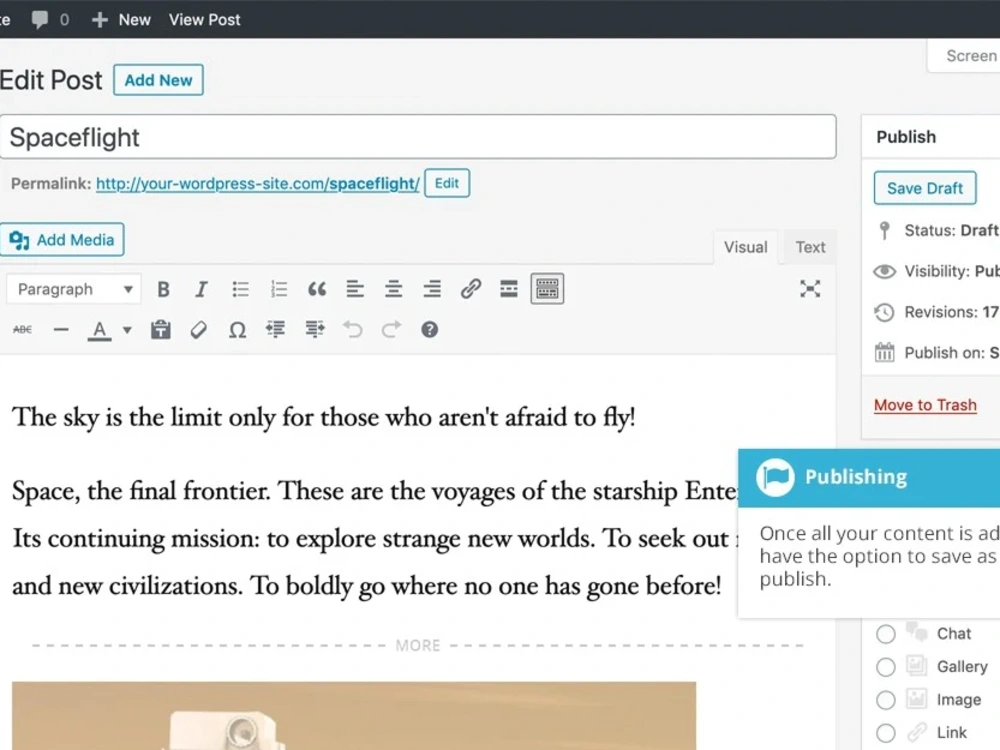Image resolution: width=1000 pixels, height=750 pixels.
Task: Clear formatting with the eraser icon
Action: tap(199, 330)
